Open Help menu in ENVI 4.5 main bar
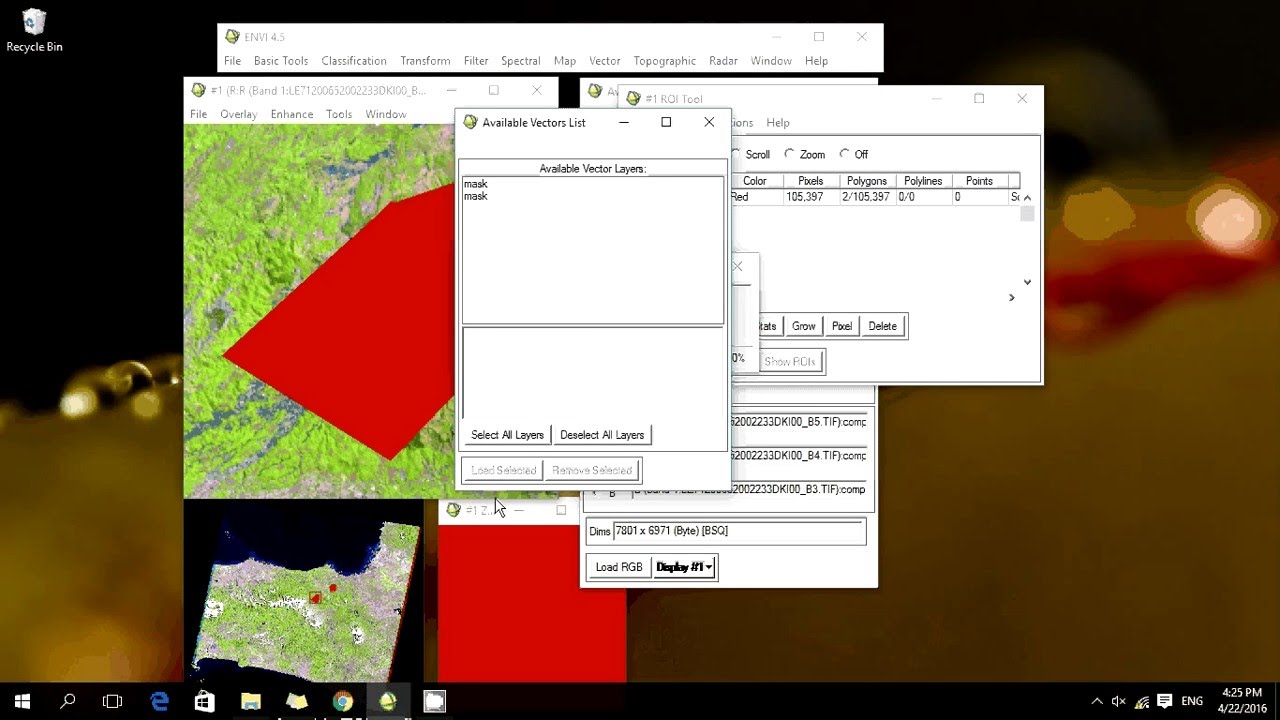Image resolution: width=1280 pixels, height=720 pixels. (816, 61)
